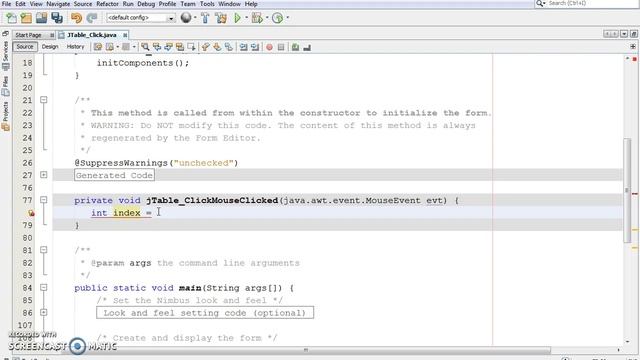Click the Uncomment icon in the editor toolbar

tap(307, 47)
